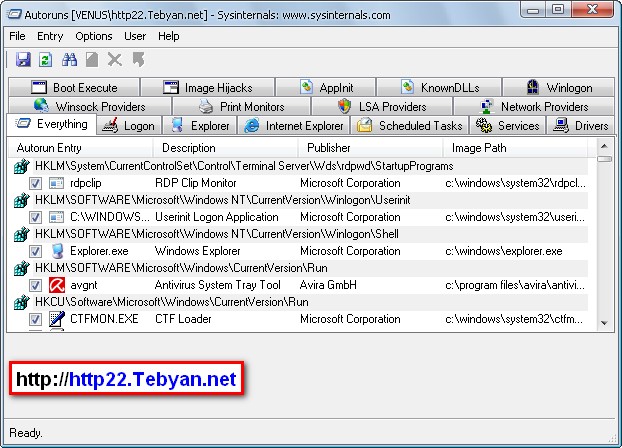
Task: Switch to the Drivers tab
Action: (581, 126)
